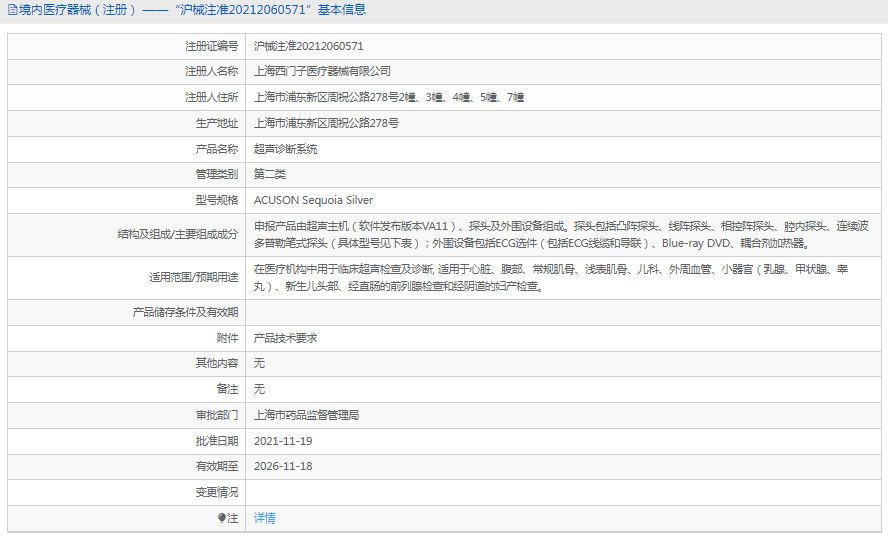Click attachment value 产品技术要求
This screenshot has height=540, width=888.
pyautogui.click(x=285, y=338)
